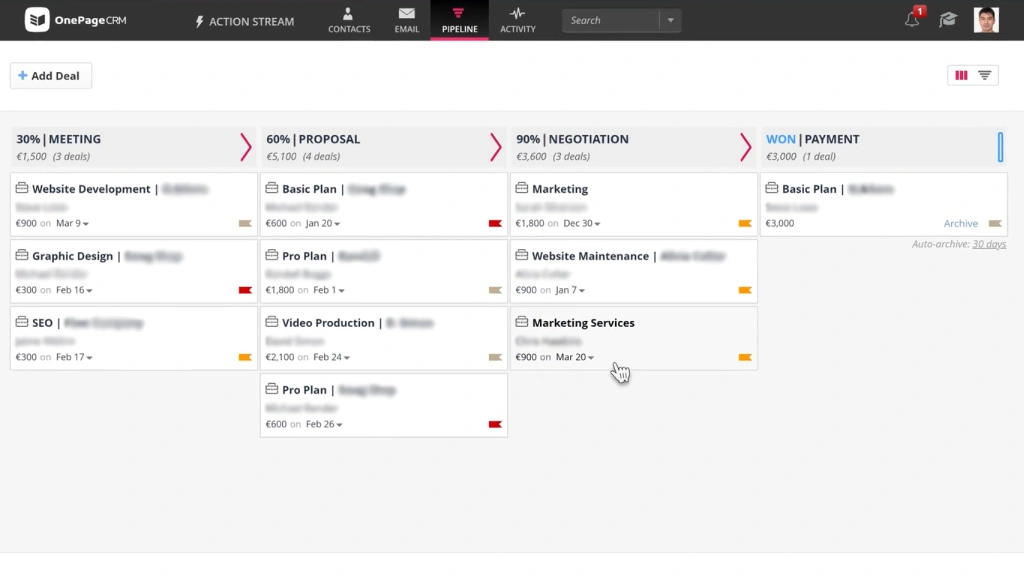Click the flag on Website Development deal
This screenshot has height=576, width=1024.
click(x=245, y=223)
